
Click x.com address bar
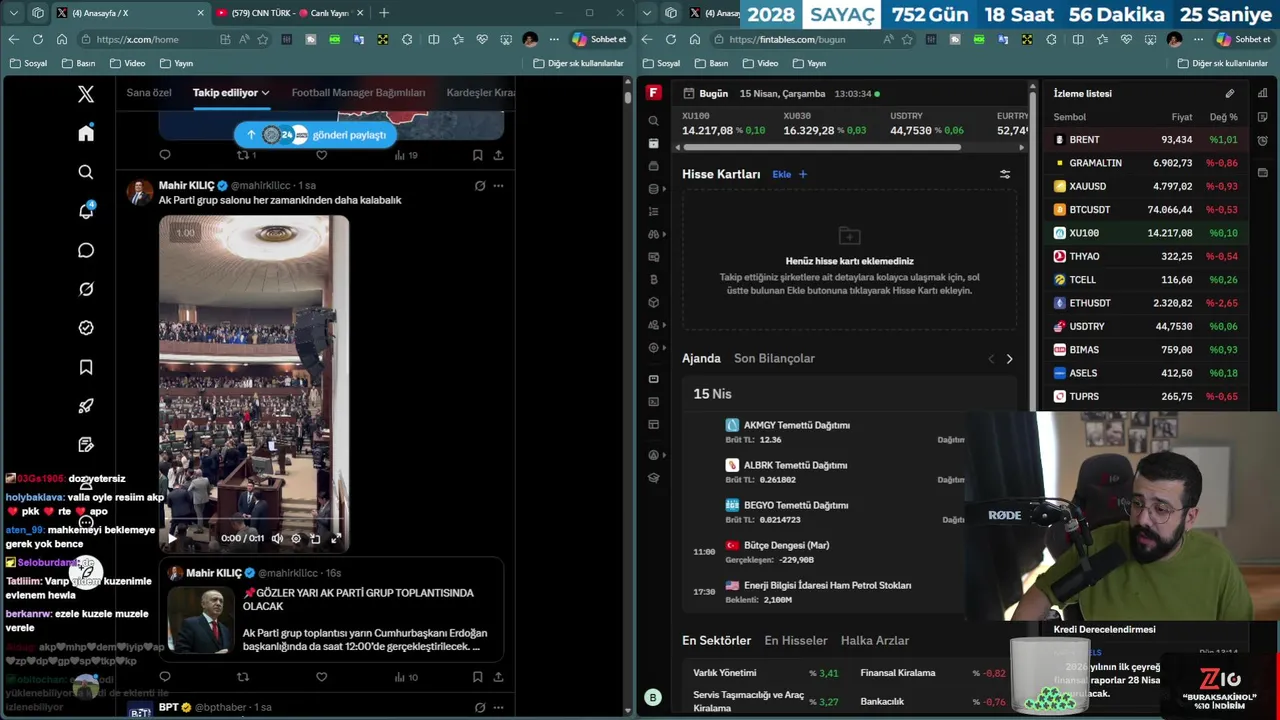pos(150,39)
